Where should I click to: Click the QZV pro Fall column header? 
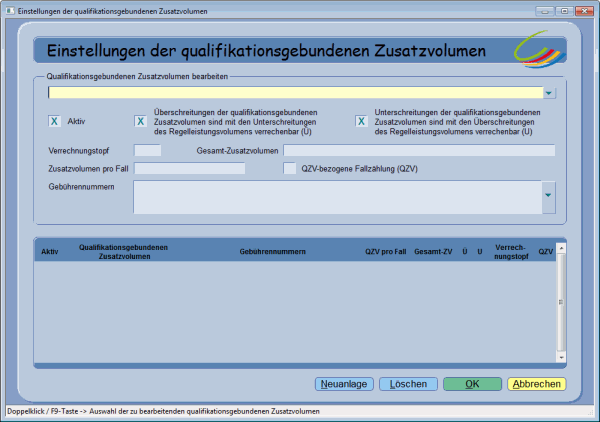385,251
